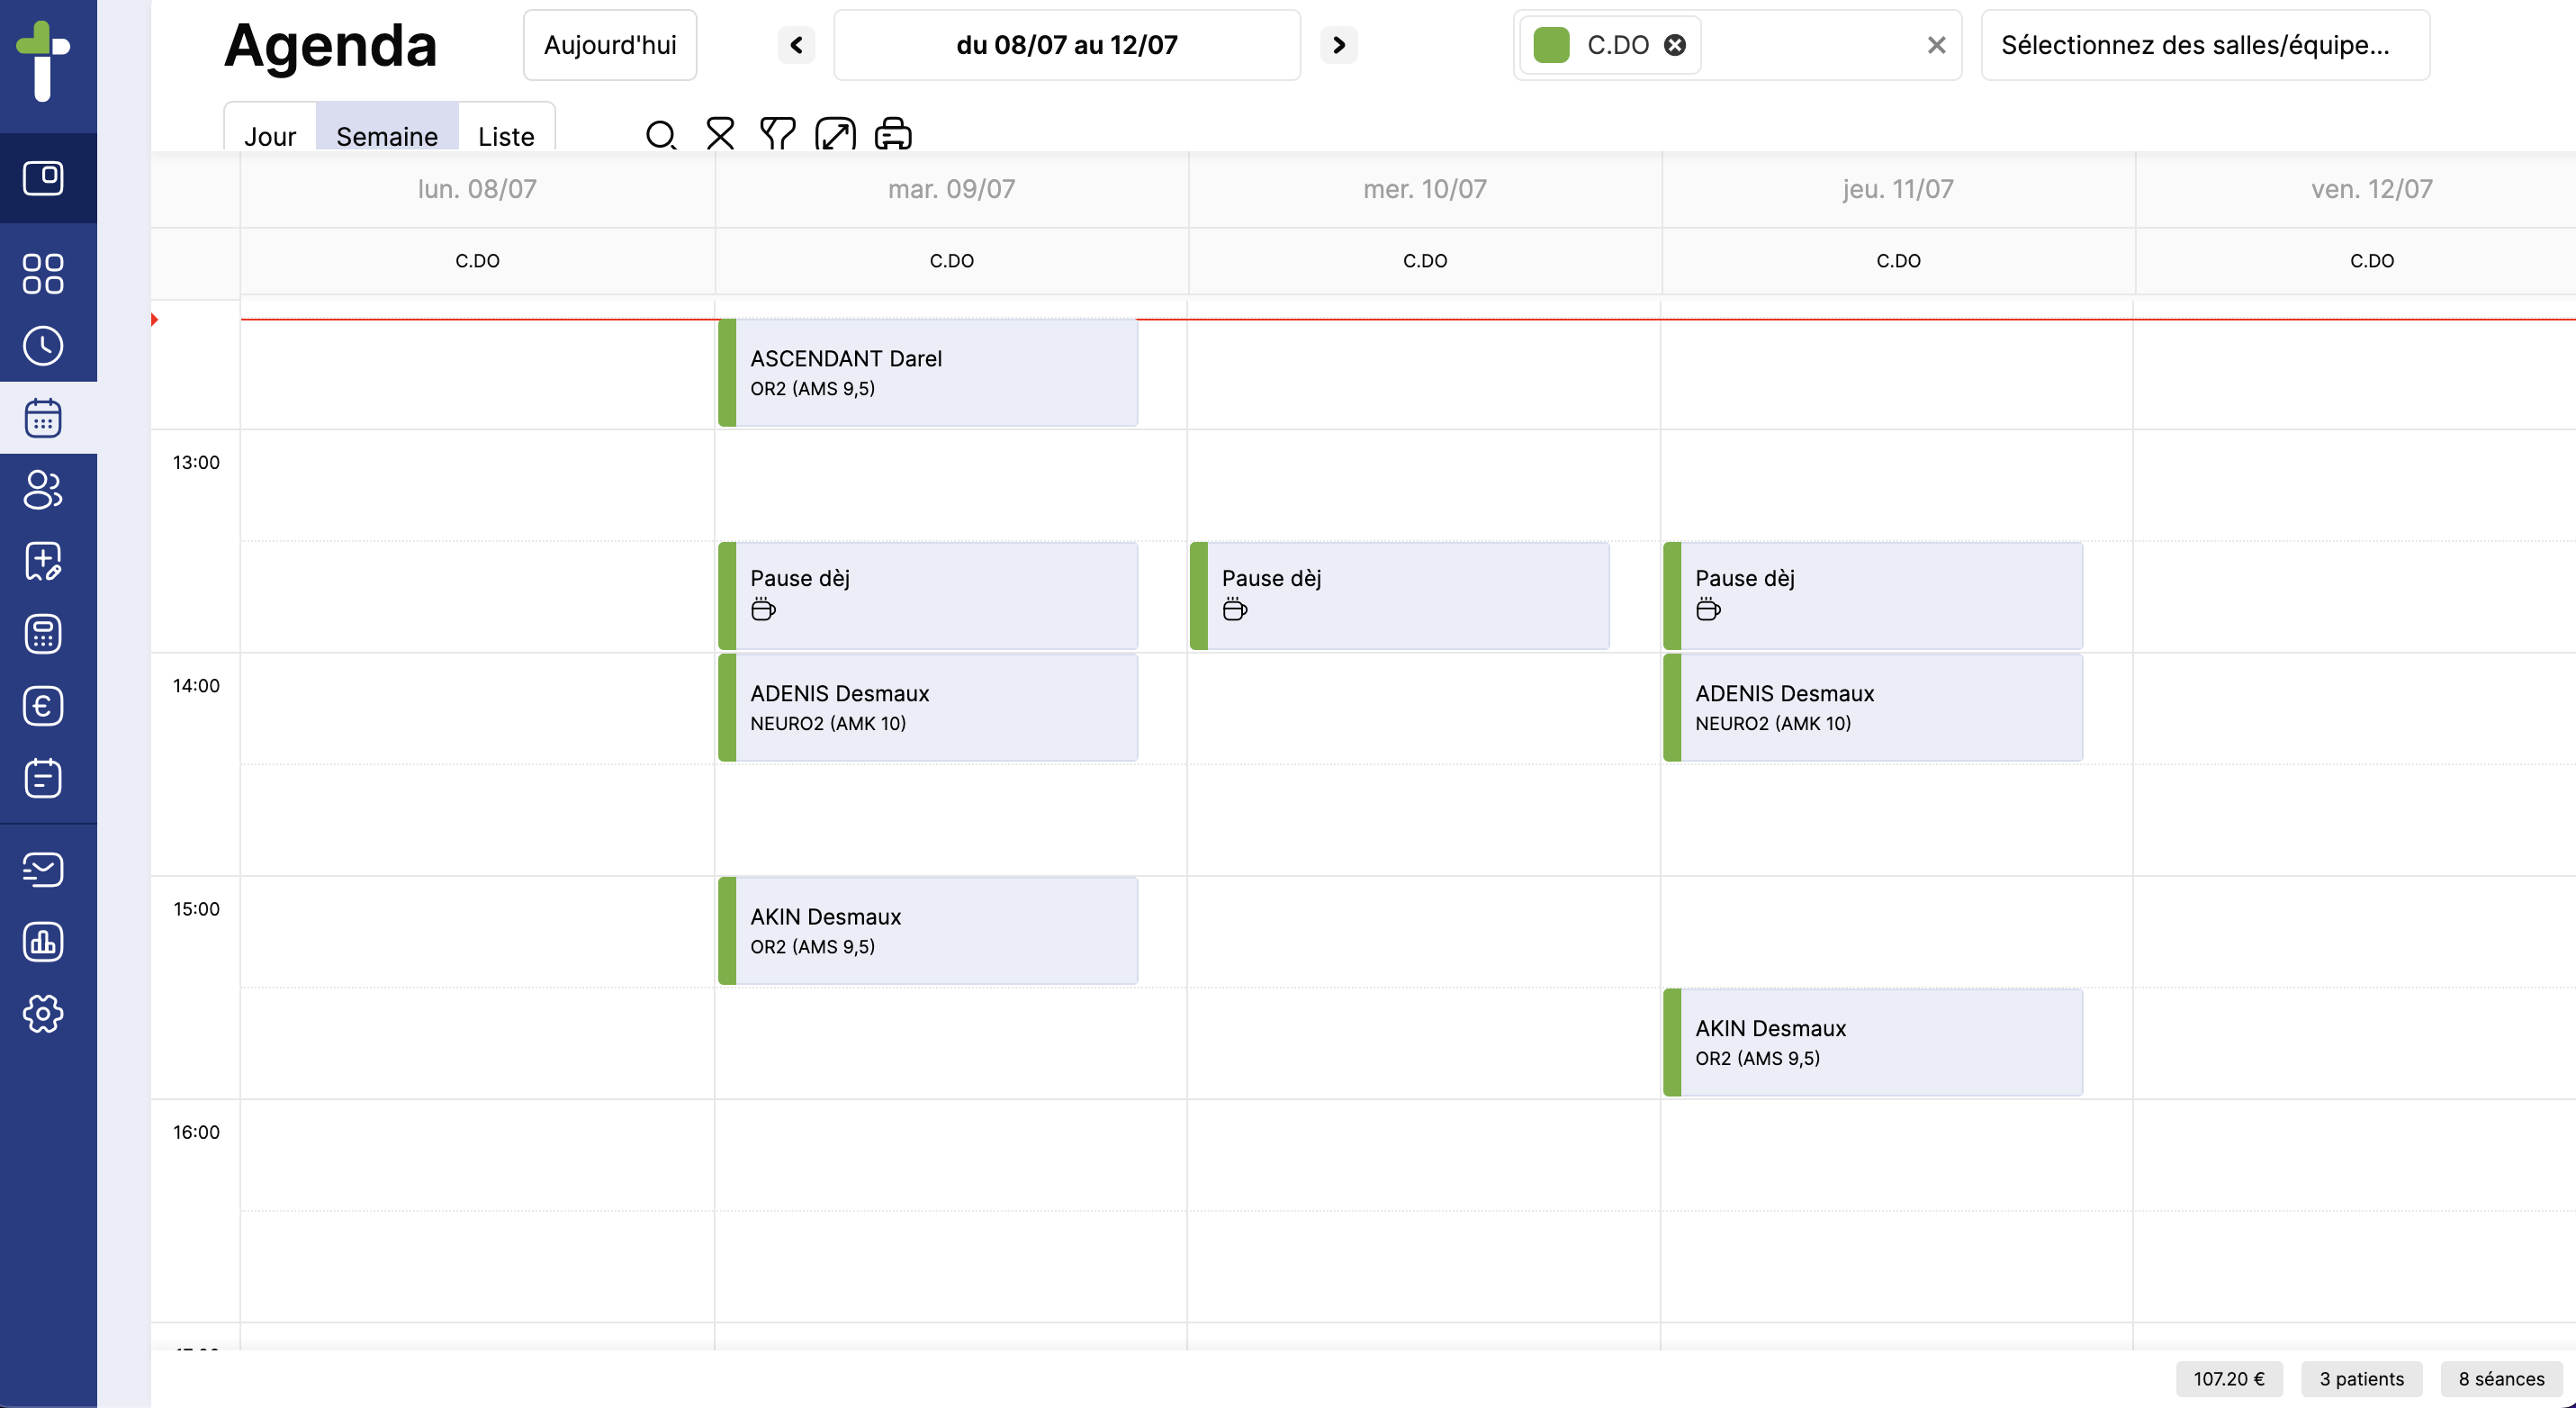Go to previous week arrow
2576x1408 pixels.
797,45
